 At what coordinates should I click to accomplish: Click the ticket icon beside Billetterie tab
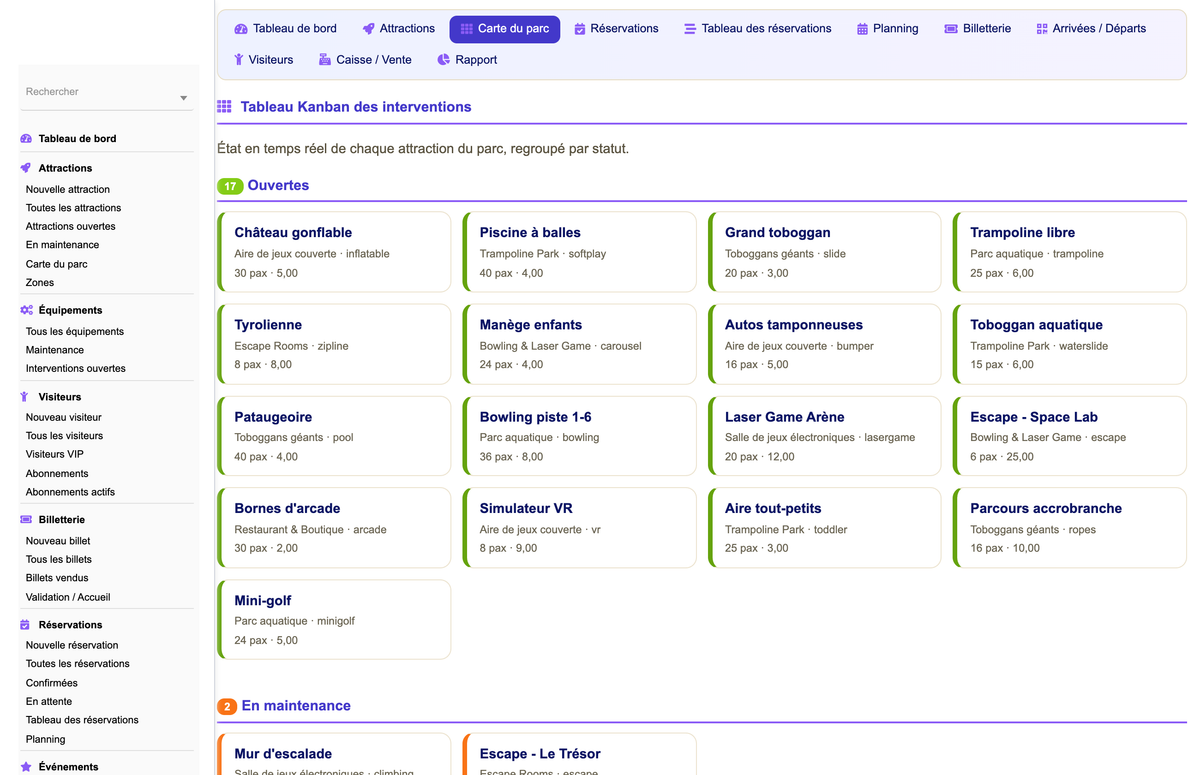pos(951,29)
